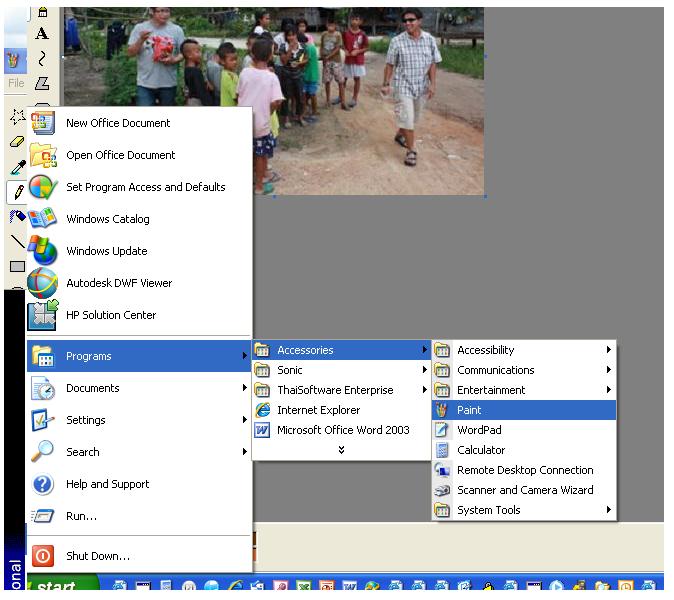Click the Start button on the taskbar
This screenshot has height=600, width=674.
[50, 587]
